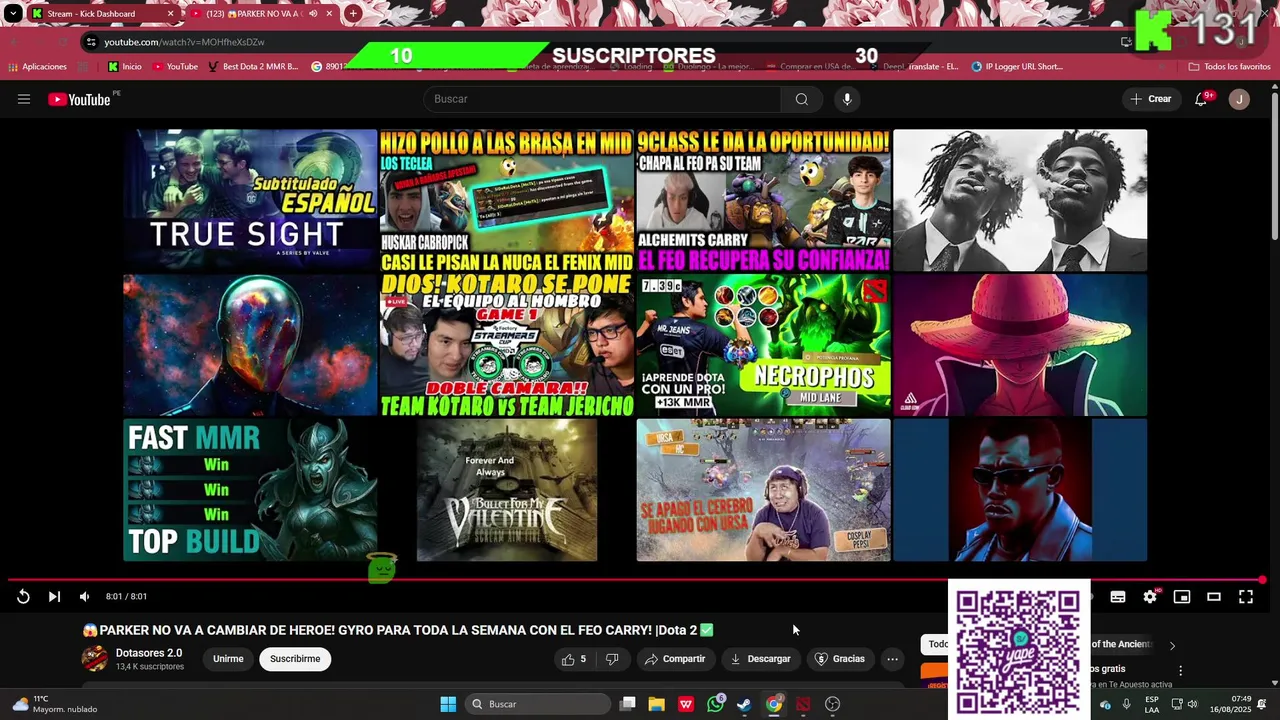
Task: Click the page vertical scrollbar
Action: tap(1274, 165)
